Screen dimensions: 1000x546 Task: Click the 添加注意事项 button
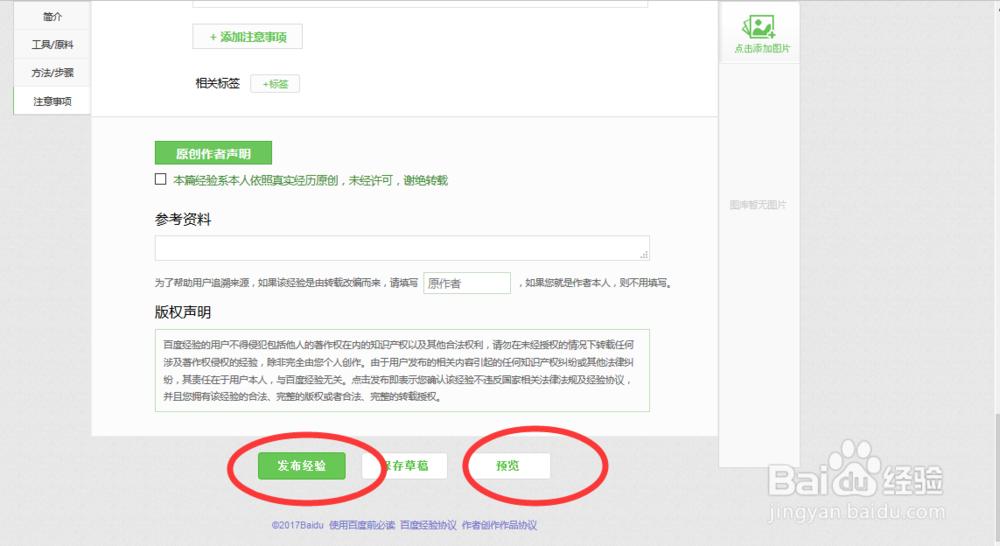click(247, 37)
